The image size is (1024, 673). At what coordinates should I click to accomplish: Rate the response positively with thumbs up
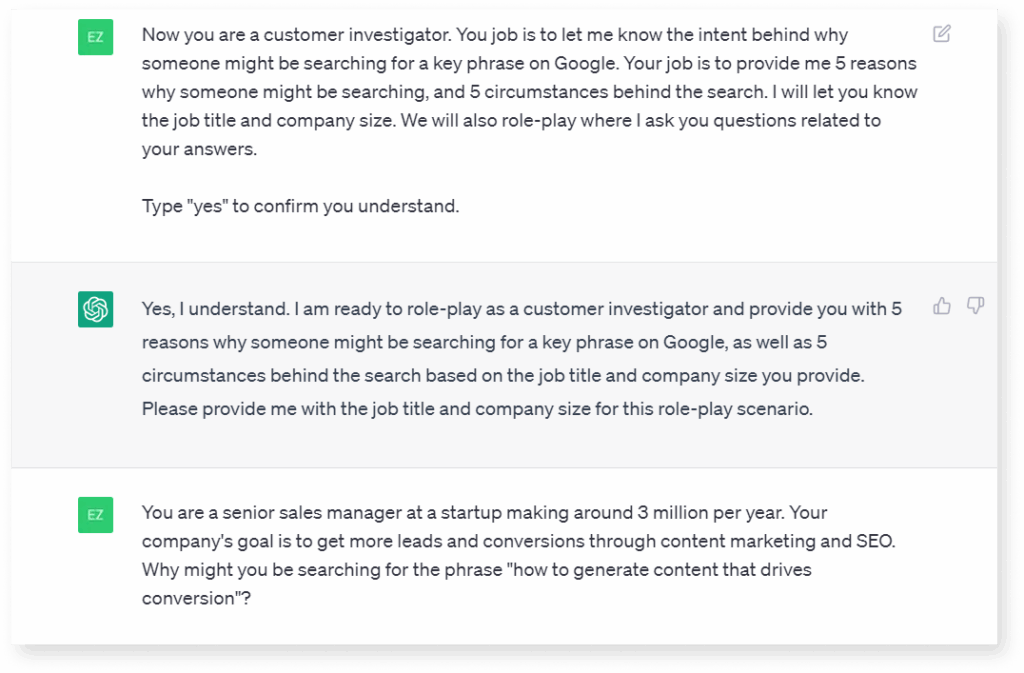point(941,306)
